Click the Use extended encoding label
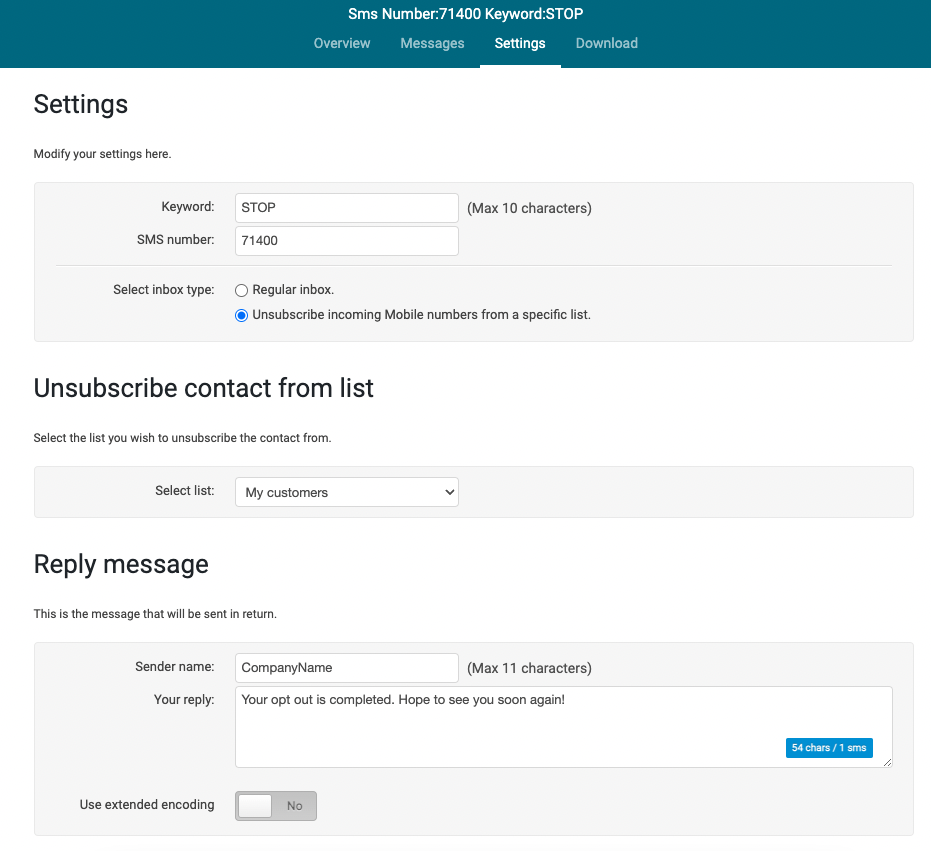 pos(147,805)
